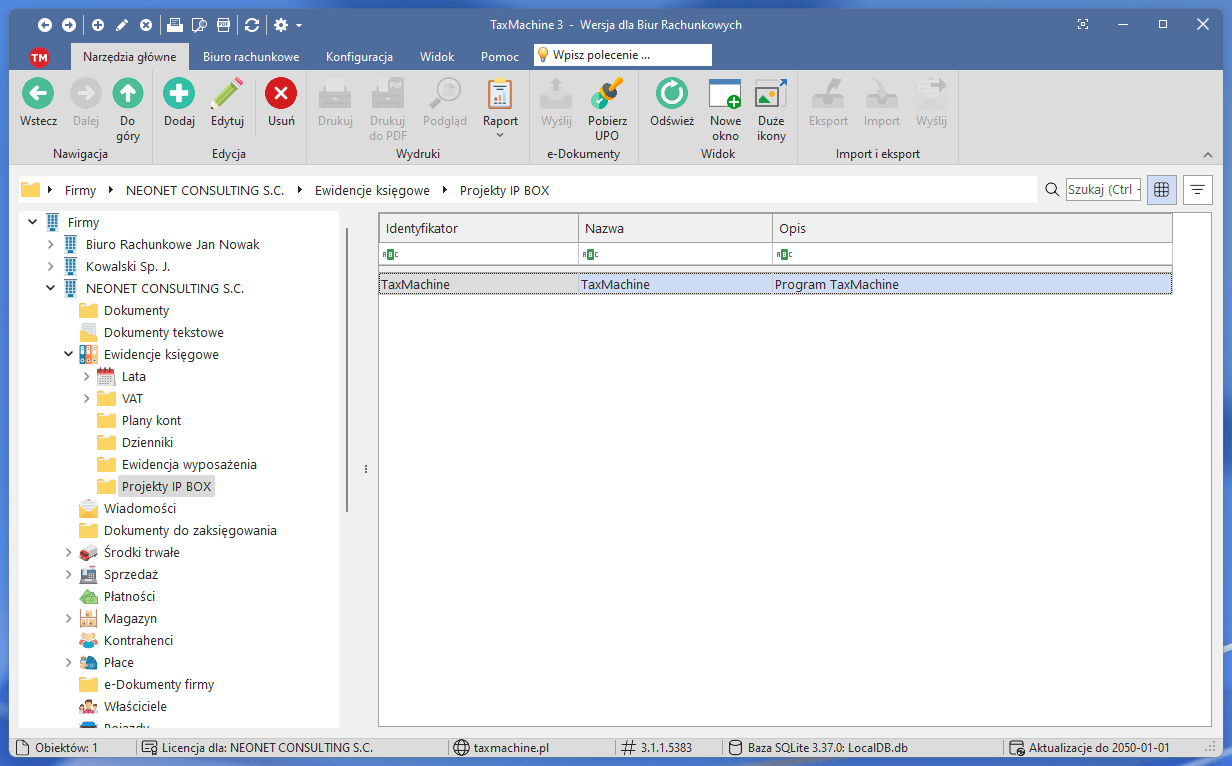Click the Pobierz UPO icon

[x=607, y=95]
